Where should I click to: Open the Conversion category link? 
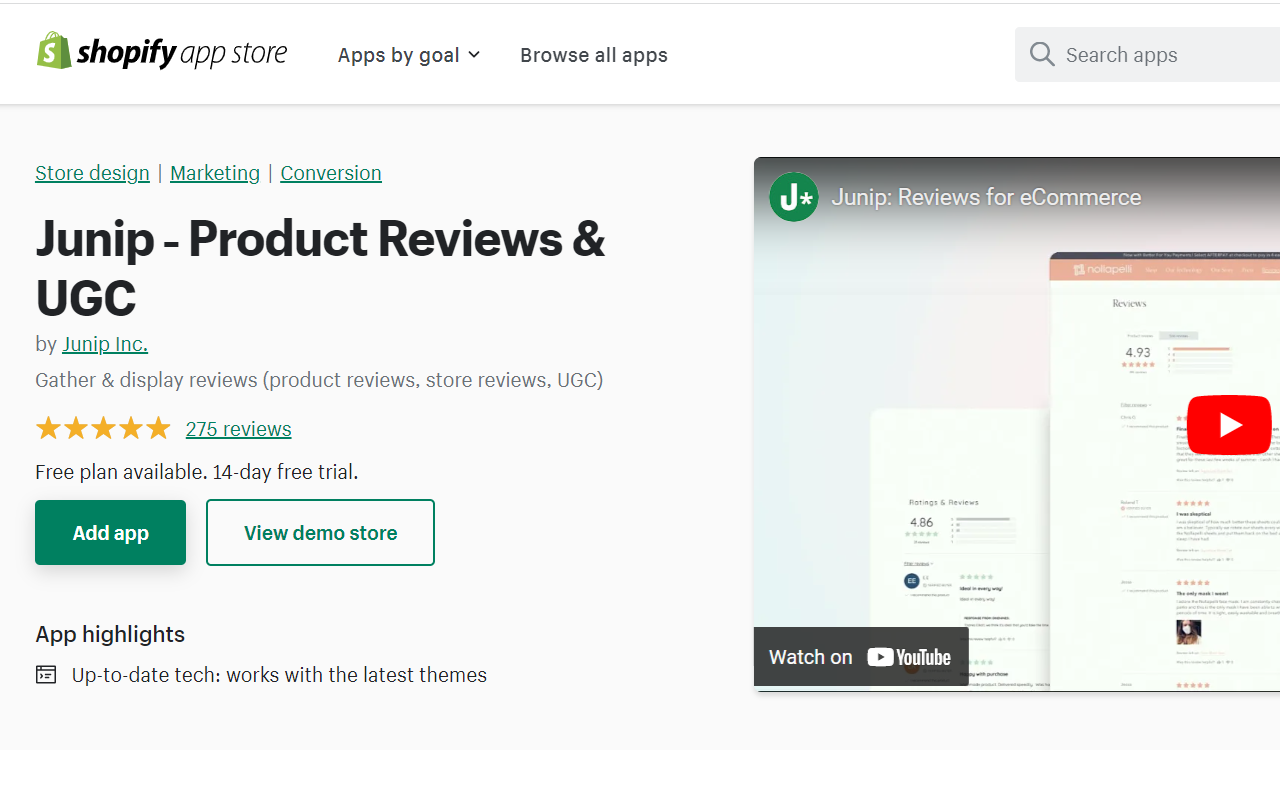[330, 173]
